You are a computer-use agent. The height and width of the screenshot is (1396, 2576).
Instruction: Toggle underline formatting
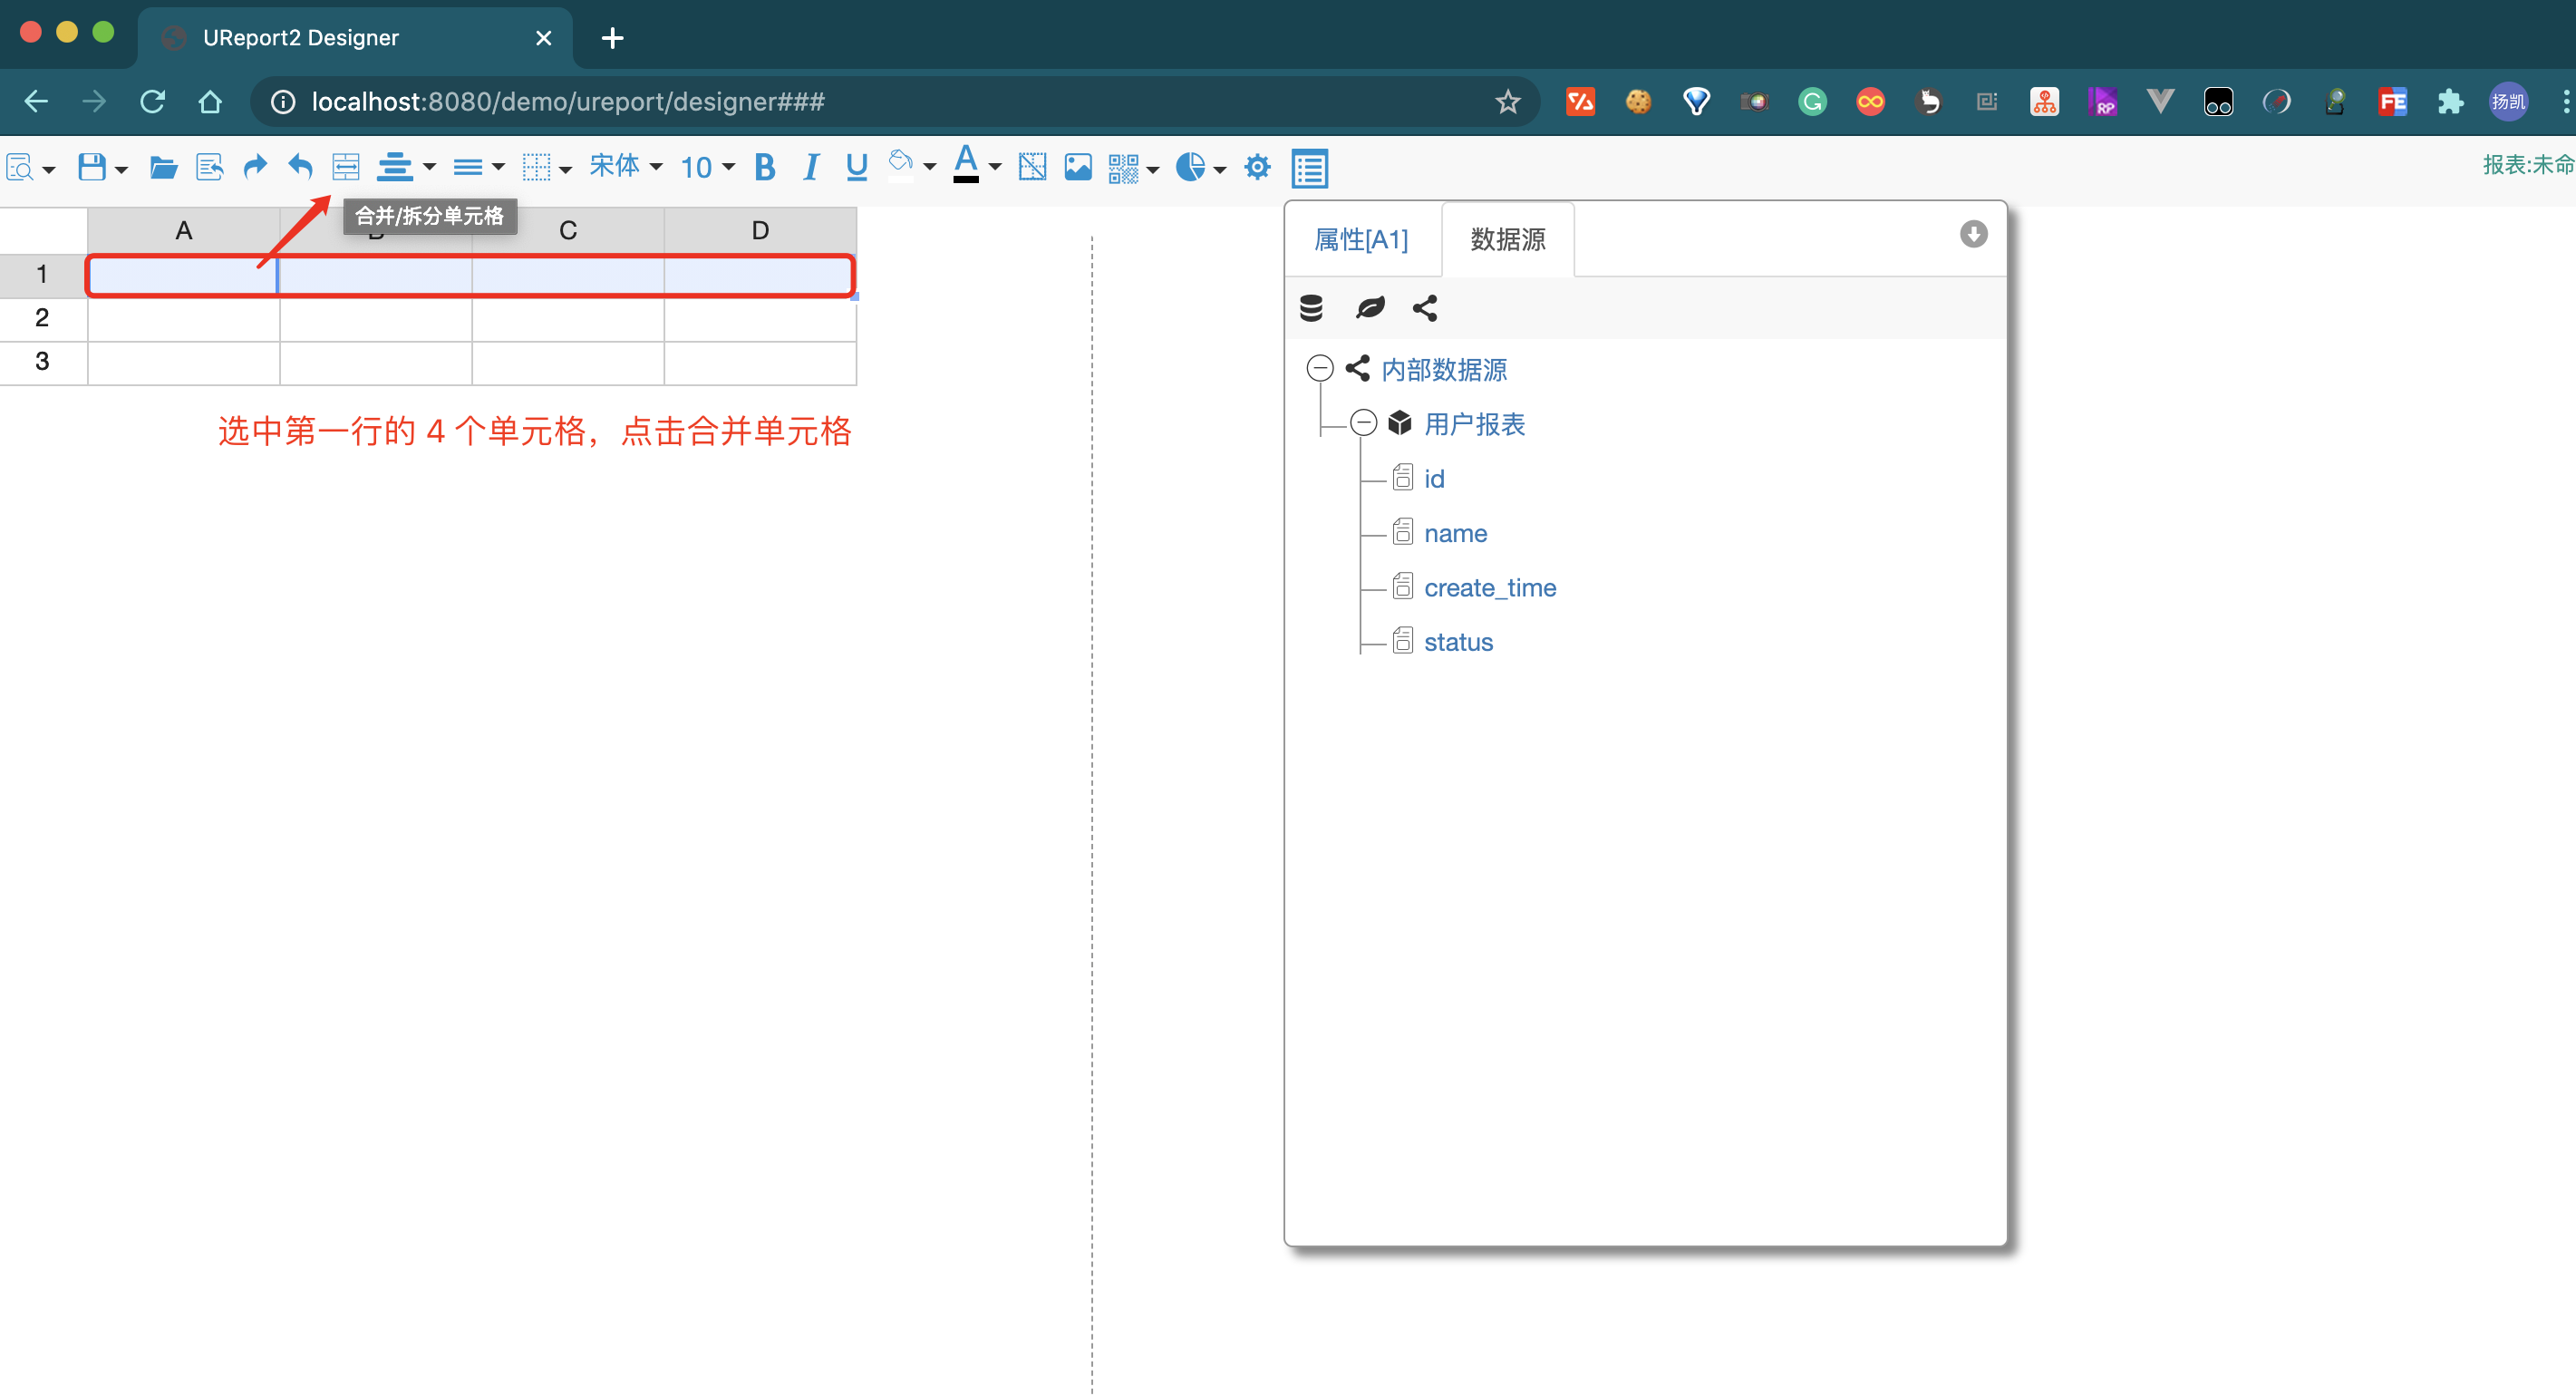click(856, 167)
